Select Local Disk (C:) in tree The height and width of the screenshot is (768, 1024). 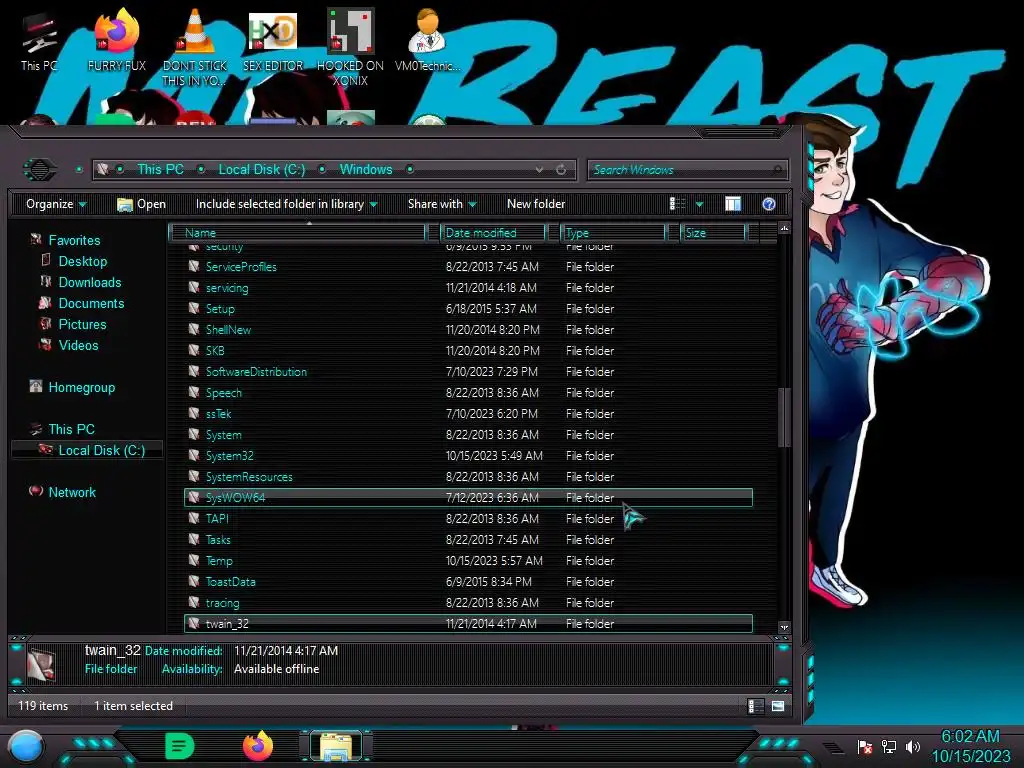point(87,450)
